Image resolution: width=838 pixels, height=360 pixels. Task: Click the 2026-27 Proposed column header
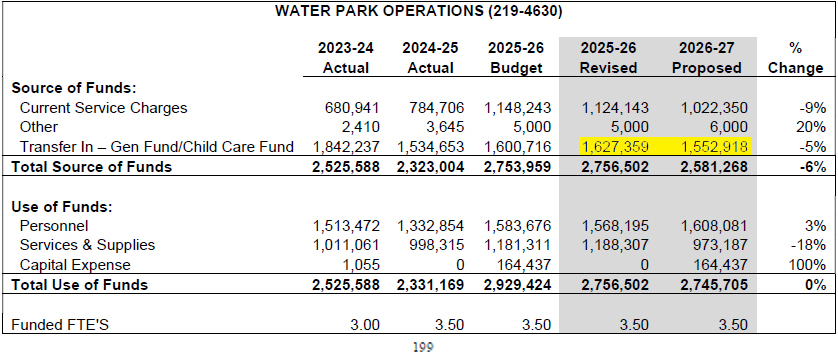pyautogui.click(x=707, y=58)
